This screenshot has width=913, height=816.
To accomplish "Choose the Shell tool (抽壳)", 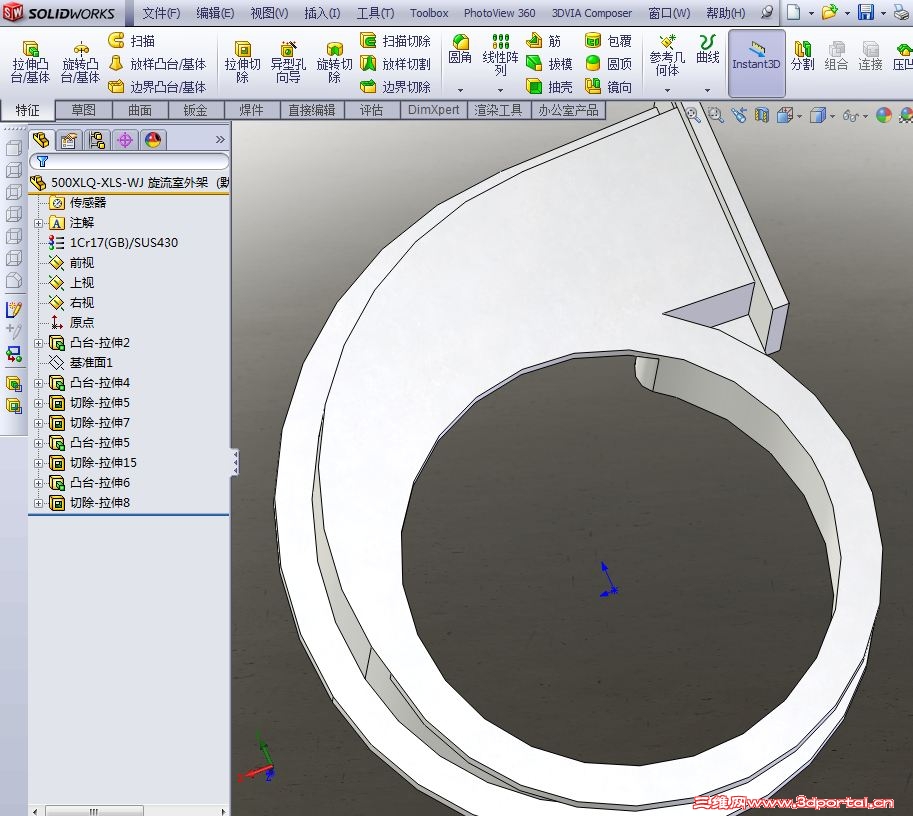I will click(549, 87).
